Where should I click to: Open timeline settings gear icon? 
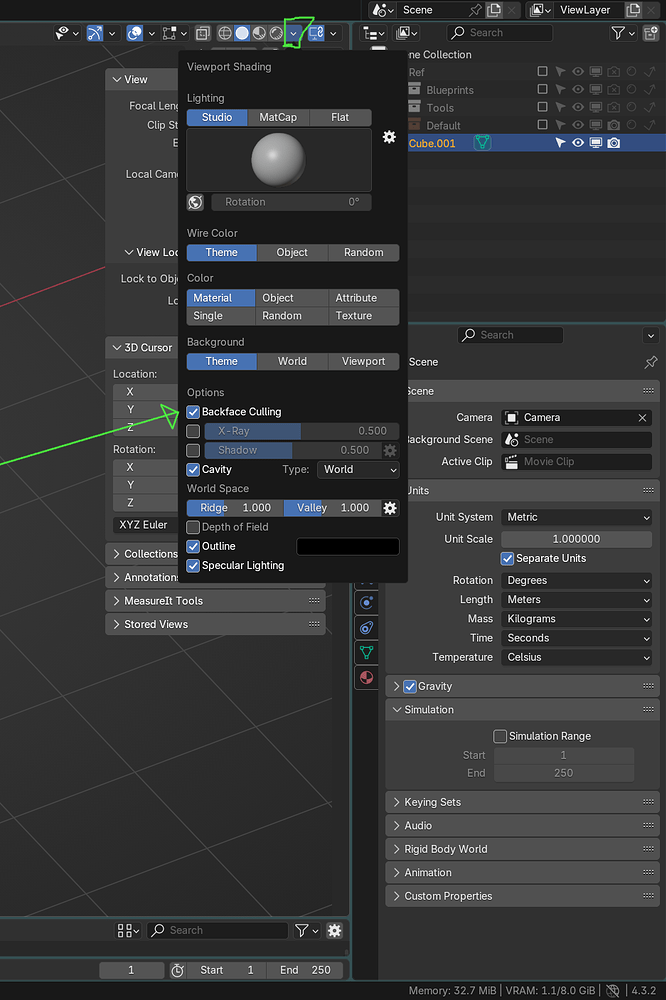click(334, 930)
